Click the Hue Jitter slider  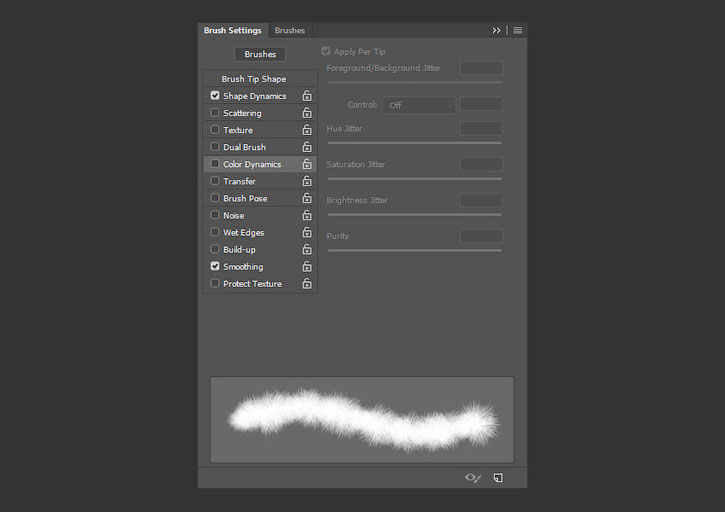[x=415, y=143]
